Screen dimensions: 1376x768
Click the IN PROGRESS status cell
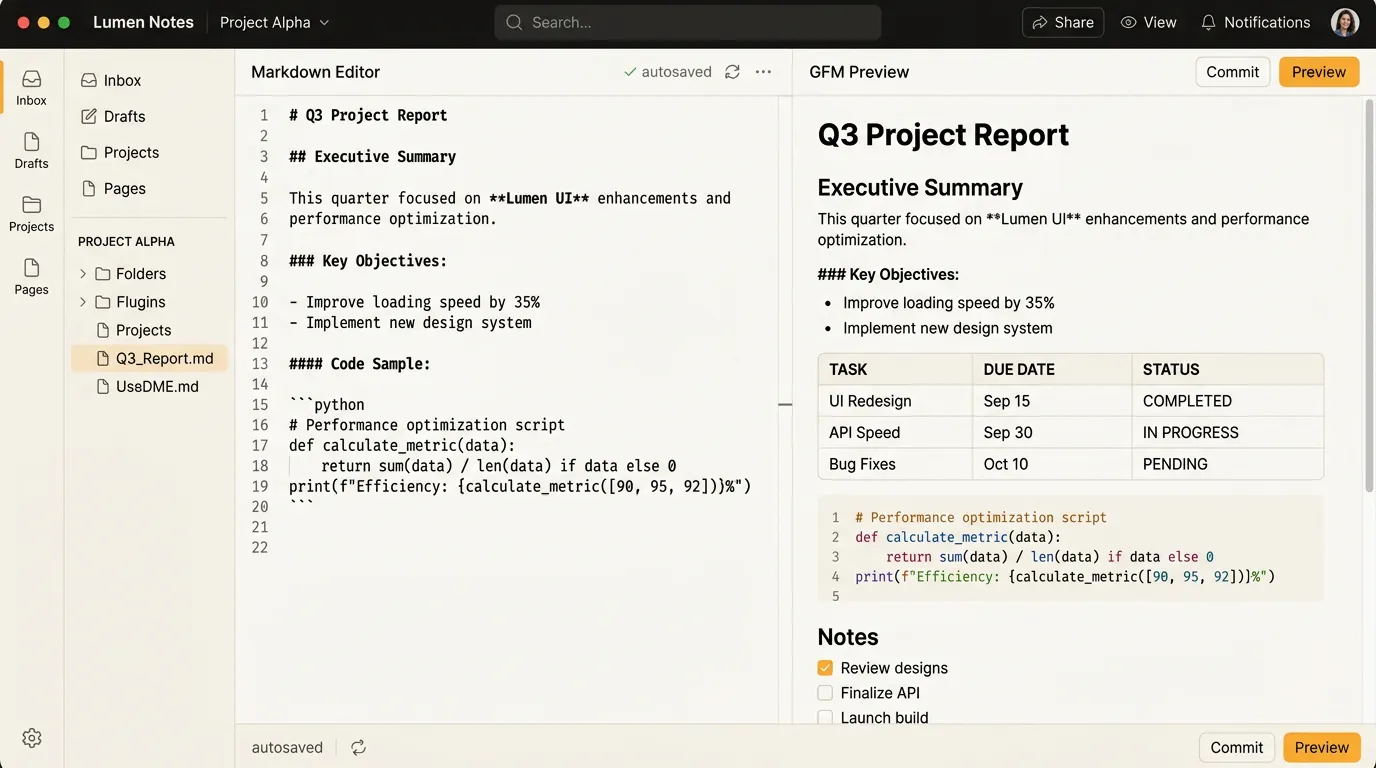tap(1228, 433)
